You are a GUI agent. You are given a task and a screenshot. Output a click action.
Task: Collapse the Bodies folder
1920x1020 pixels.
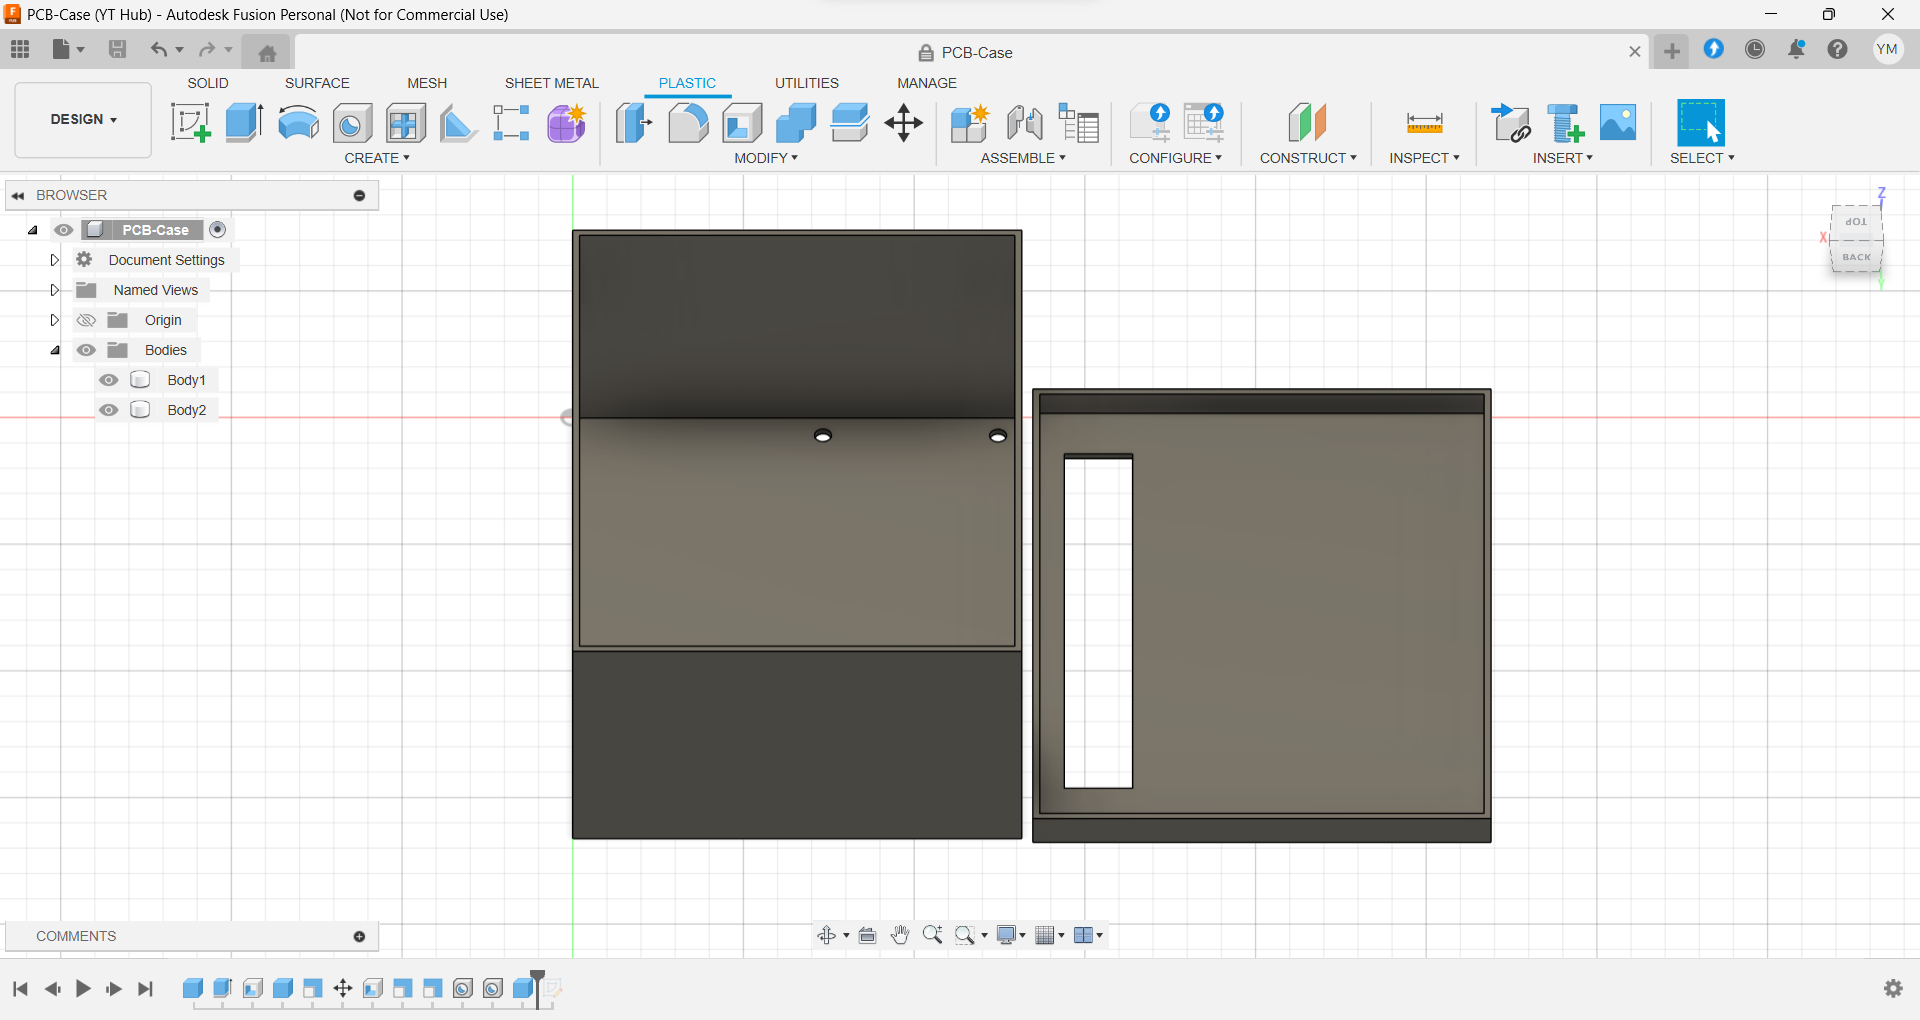(55, 350)
